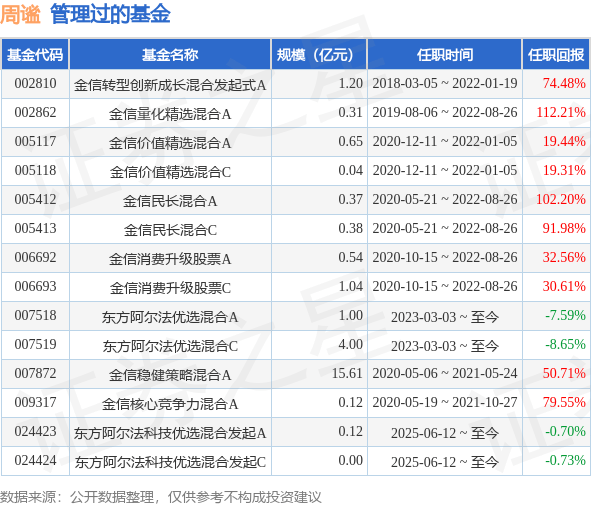The height and width of the screenshot is (506, 591).
Task: Select fund code 005413
Action: point(35,228)
